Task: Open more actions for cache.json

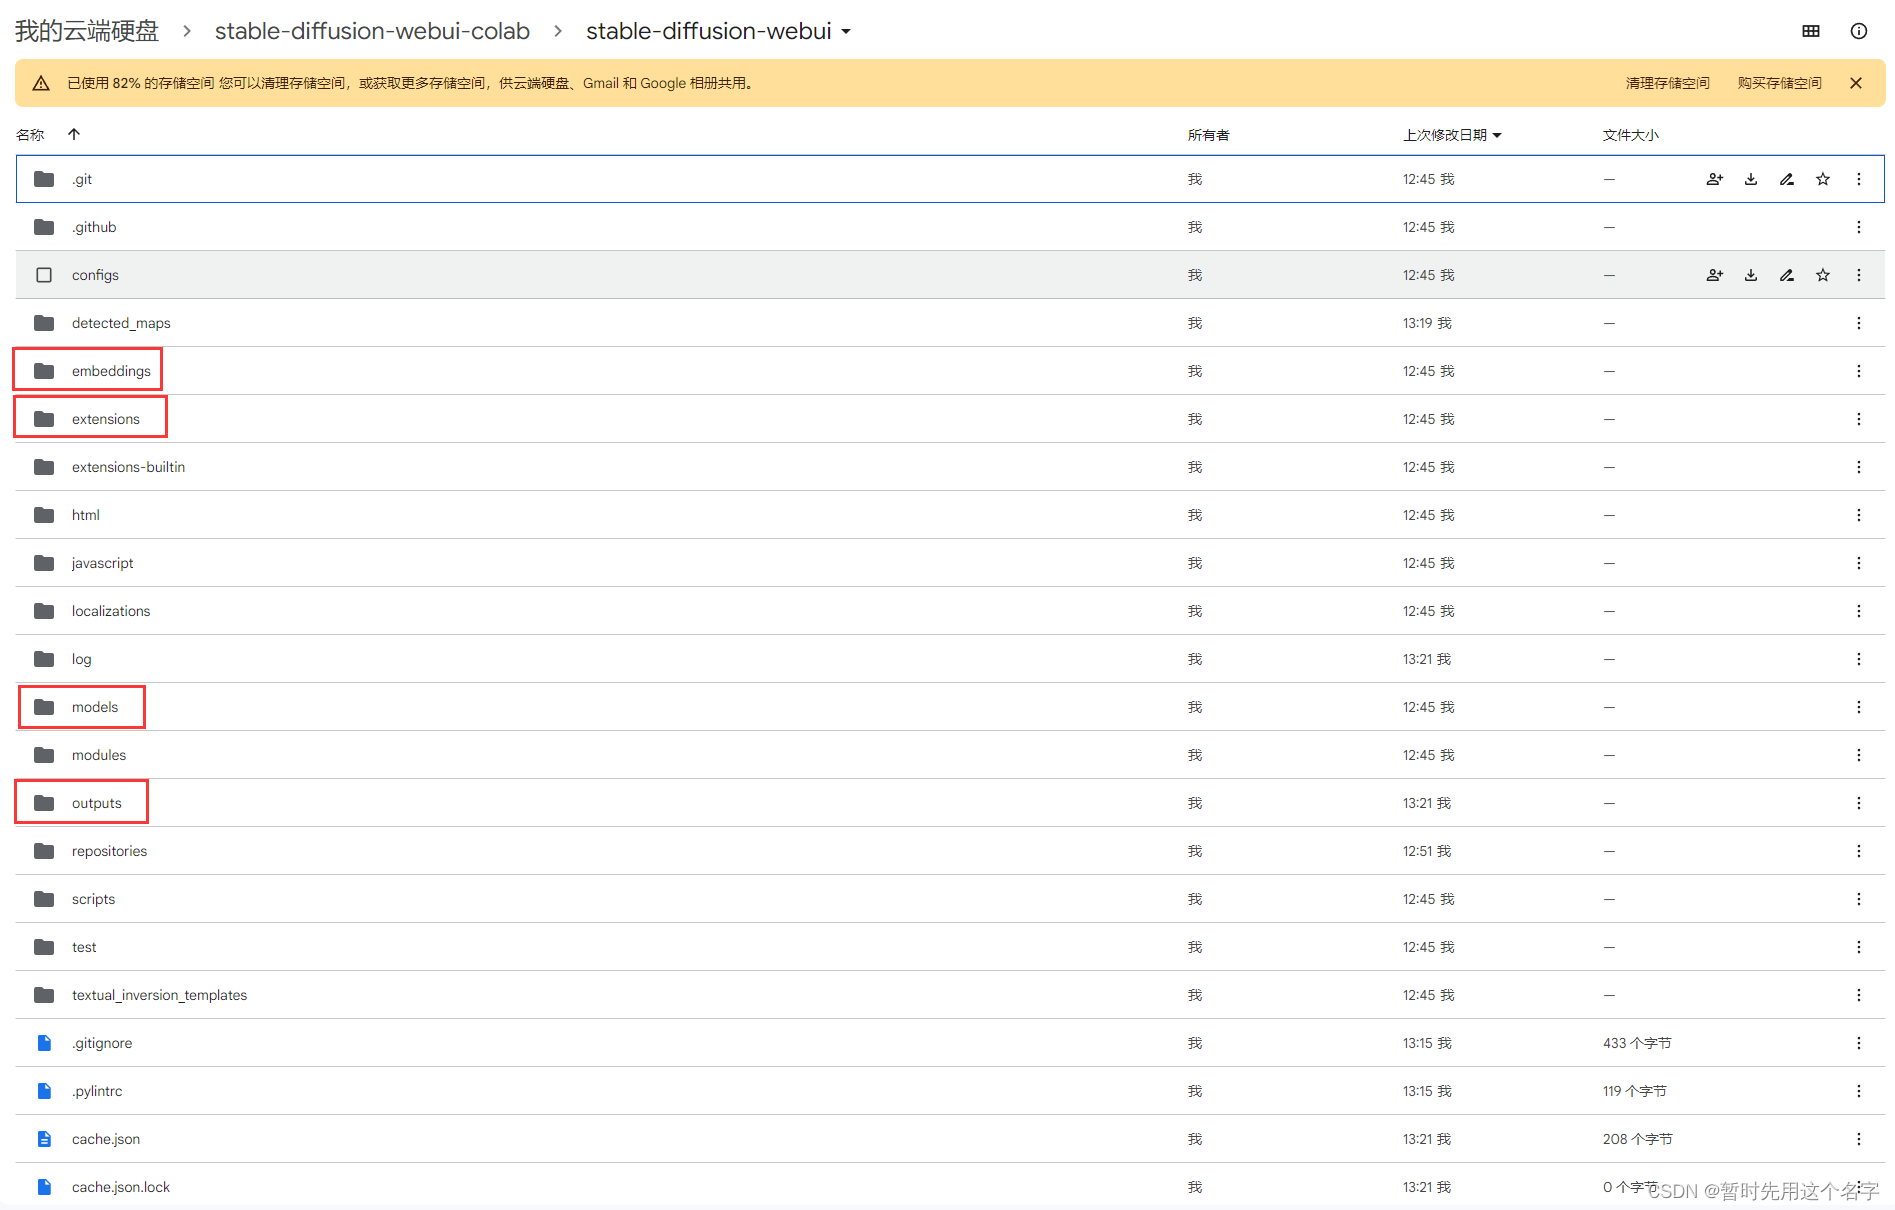Action: (x=1858, y=1139)
